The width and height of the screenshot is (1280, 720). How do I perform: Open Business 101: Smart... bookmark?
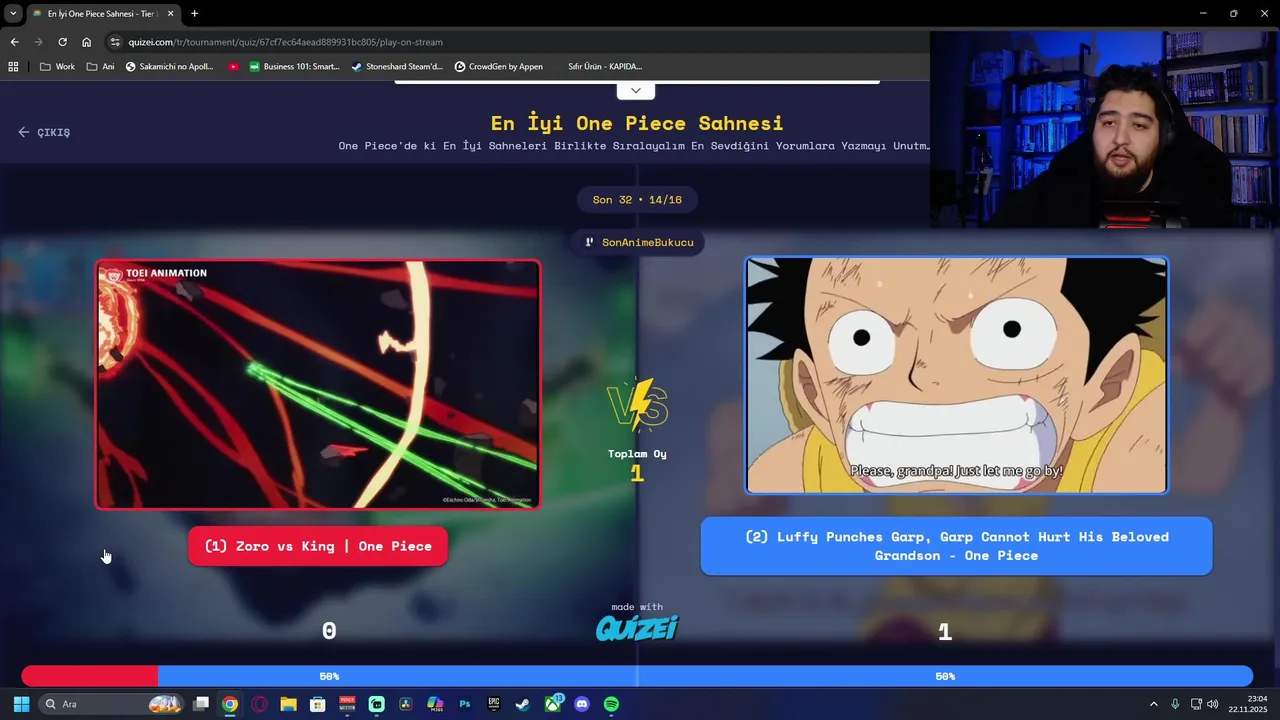[x=294, y=67]
